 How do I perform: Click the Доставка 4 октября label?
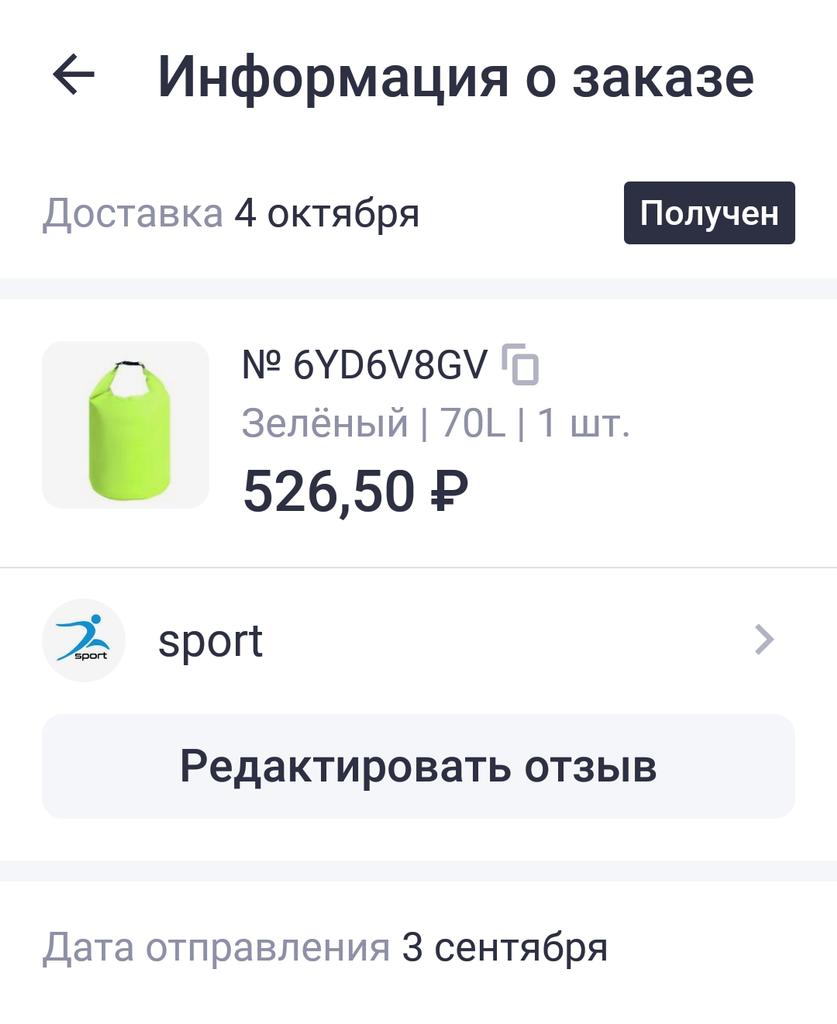click(230, 214)
